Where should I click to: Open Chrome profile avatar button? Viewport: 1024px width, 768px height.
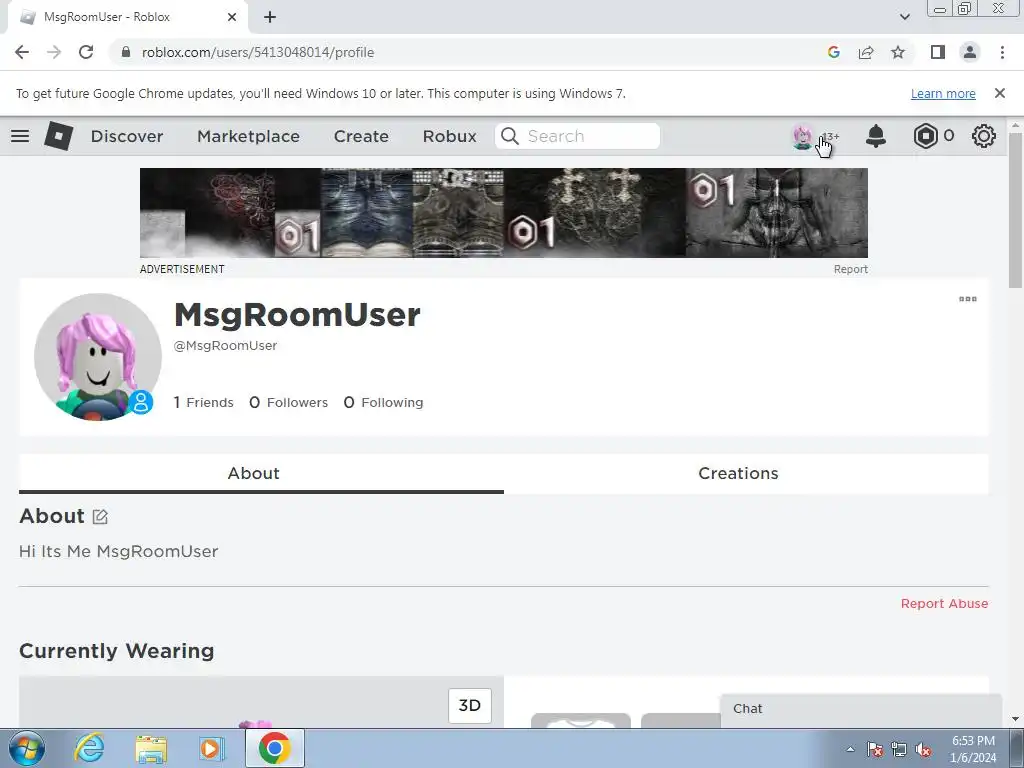(x=970, y=52)
